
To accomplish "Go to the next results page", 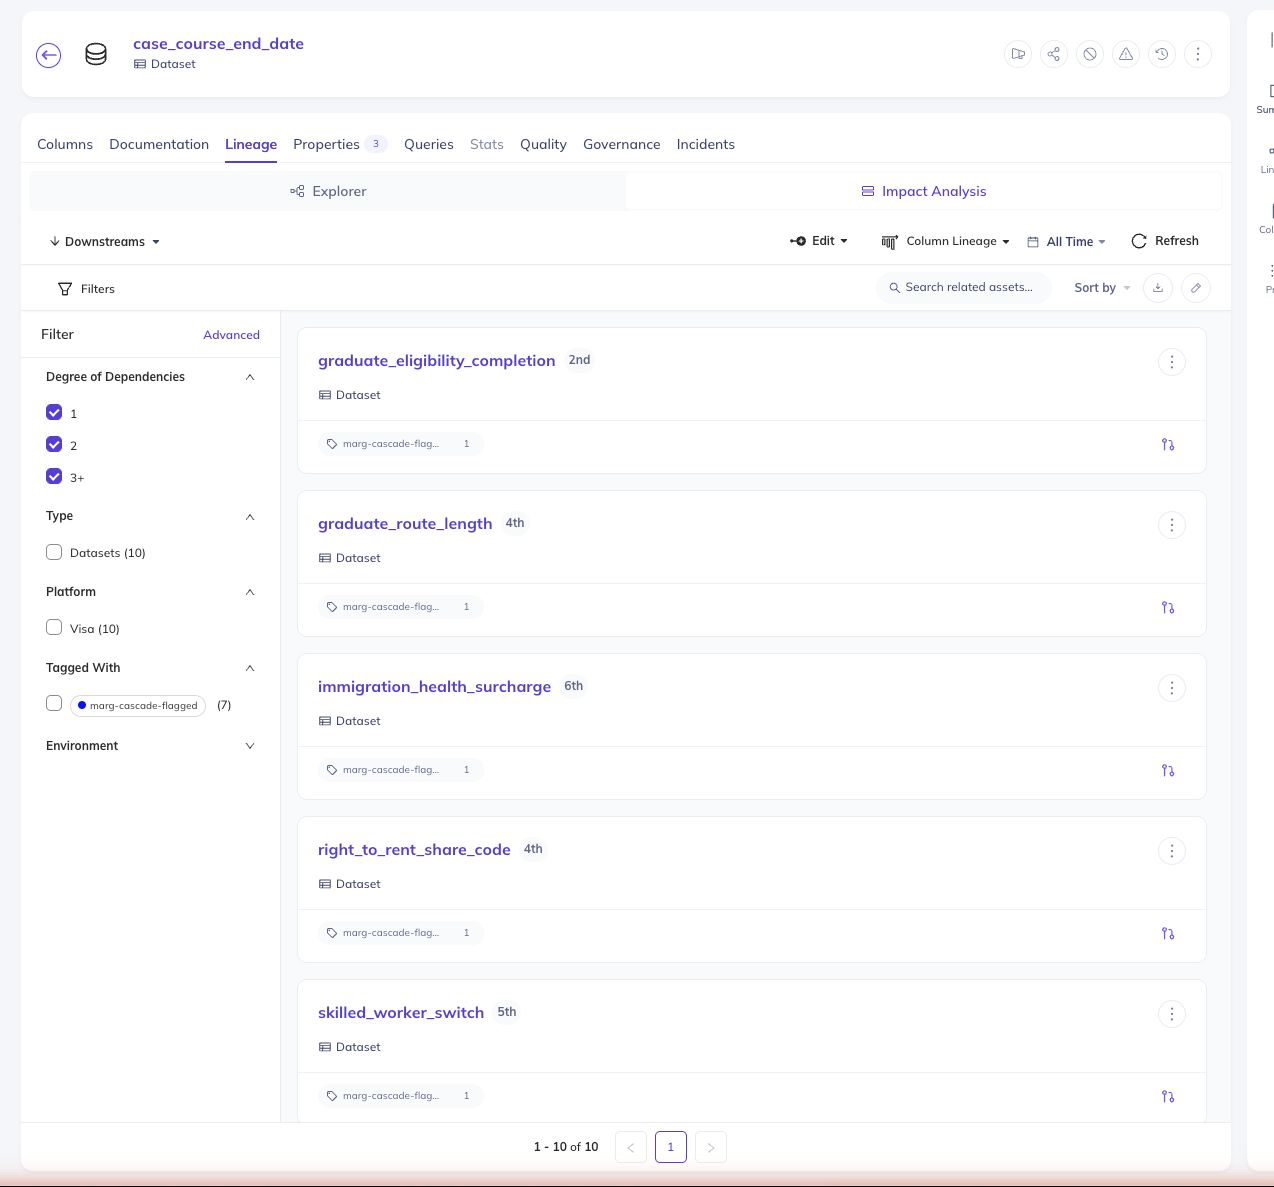I will (711, 1147).
